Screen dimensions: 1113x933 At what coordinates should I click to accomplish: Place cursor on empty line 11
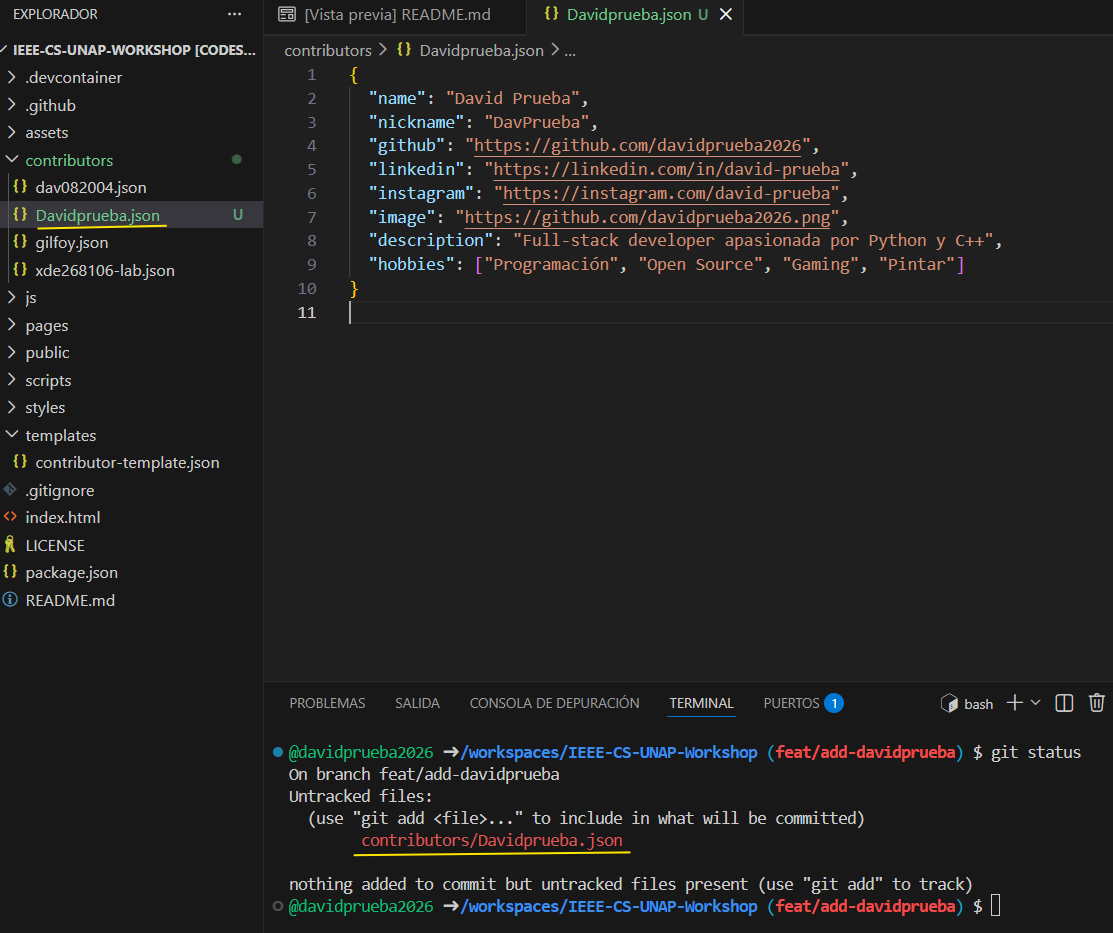[x=730, y=312]
